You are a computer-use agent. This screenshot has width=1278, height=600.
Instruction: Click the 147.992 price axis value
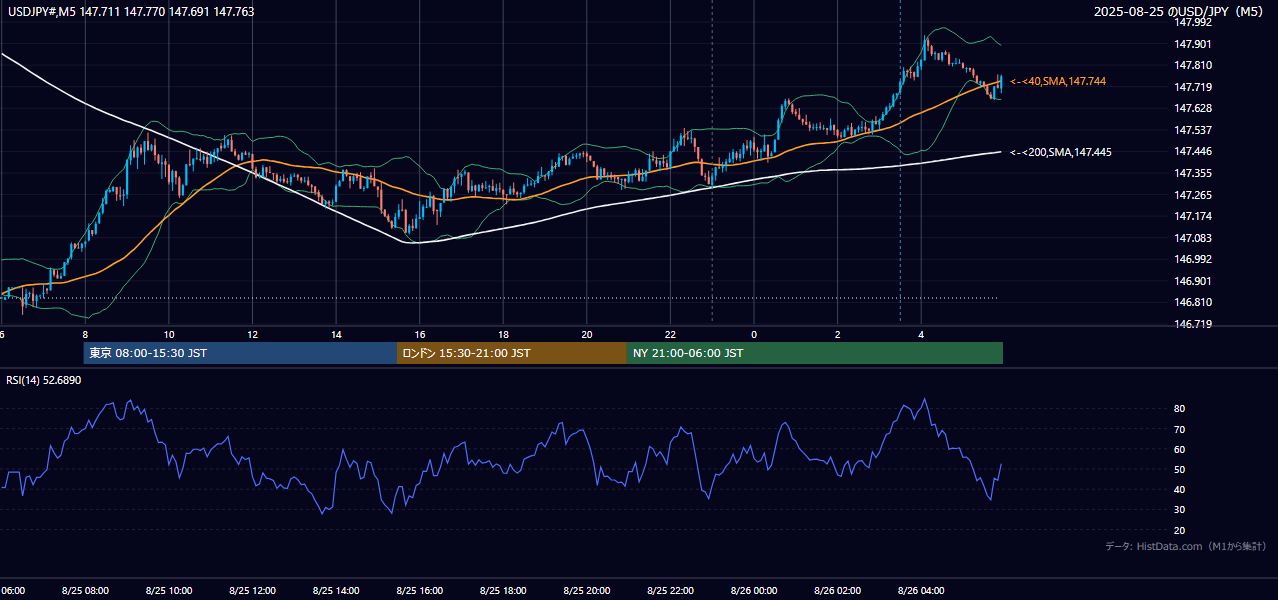1194,22
